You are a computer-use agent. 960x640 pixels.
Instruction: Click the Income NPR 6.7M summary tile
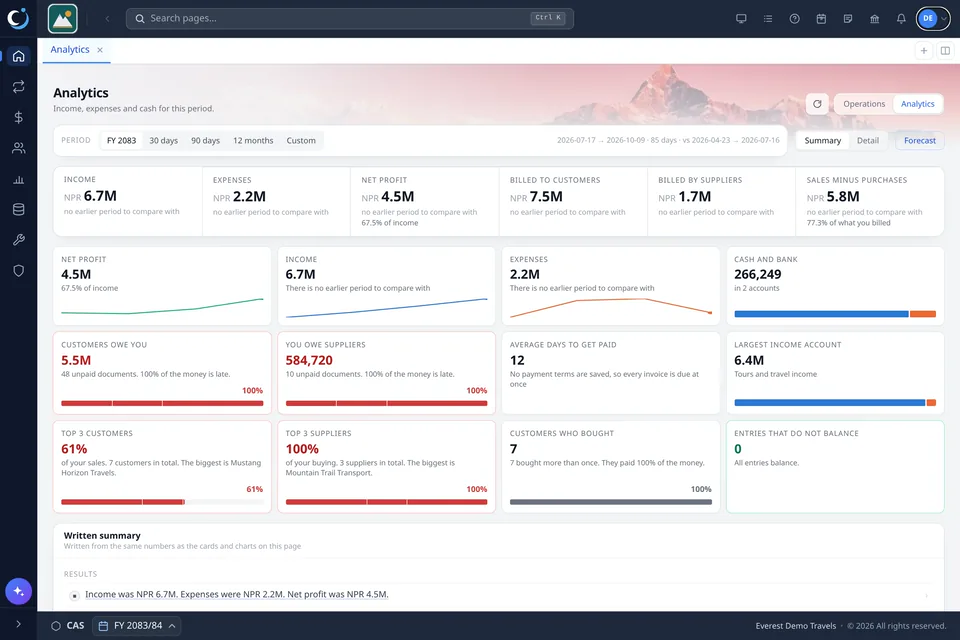click(x=127, y=201)
